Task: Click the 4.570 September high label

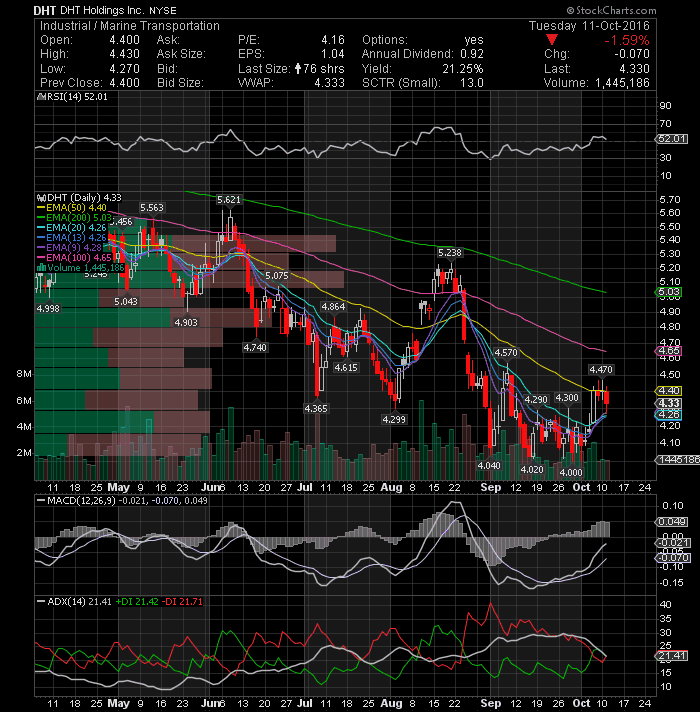Action: click(x=506, y=353)
